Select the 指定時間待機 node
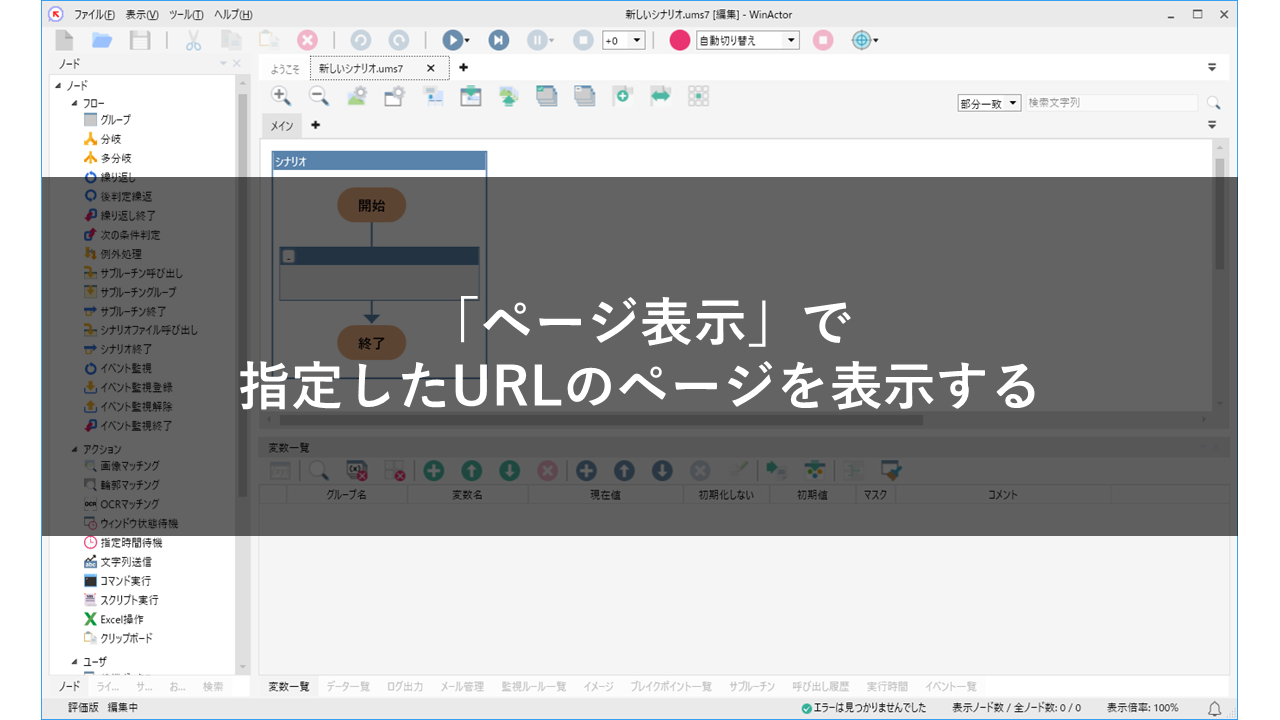 [x=131, y=542]
